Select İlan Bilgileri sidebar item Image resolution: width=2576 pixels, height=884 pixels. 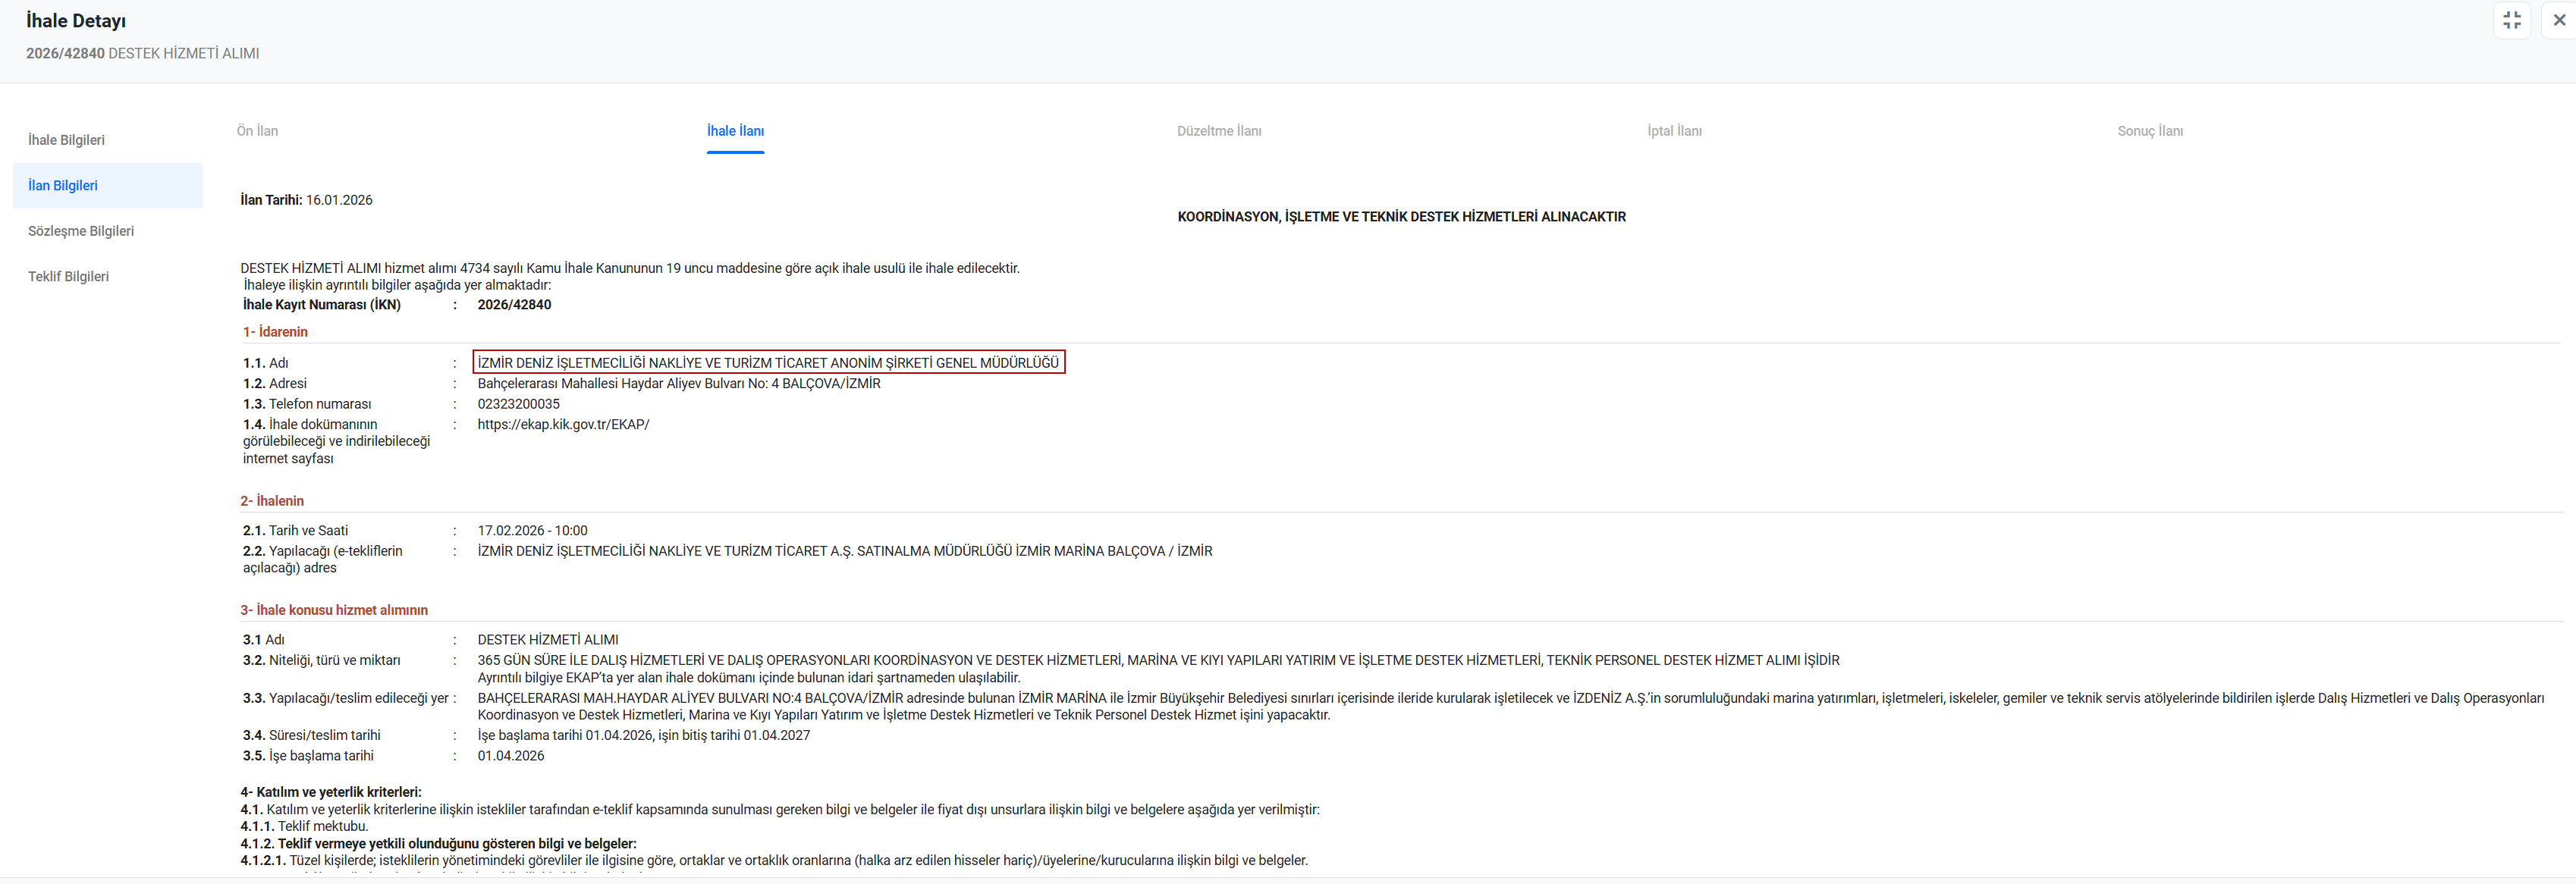(x=63, y=186)
